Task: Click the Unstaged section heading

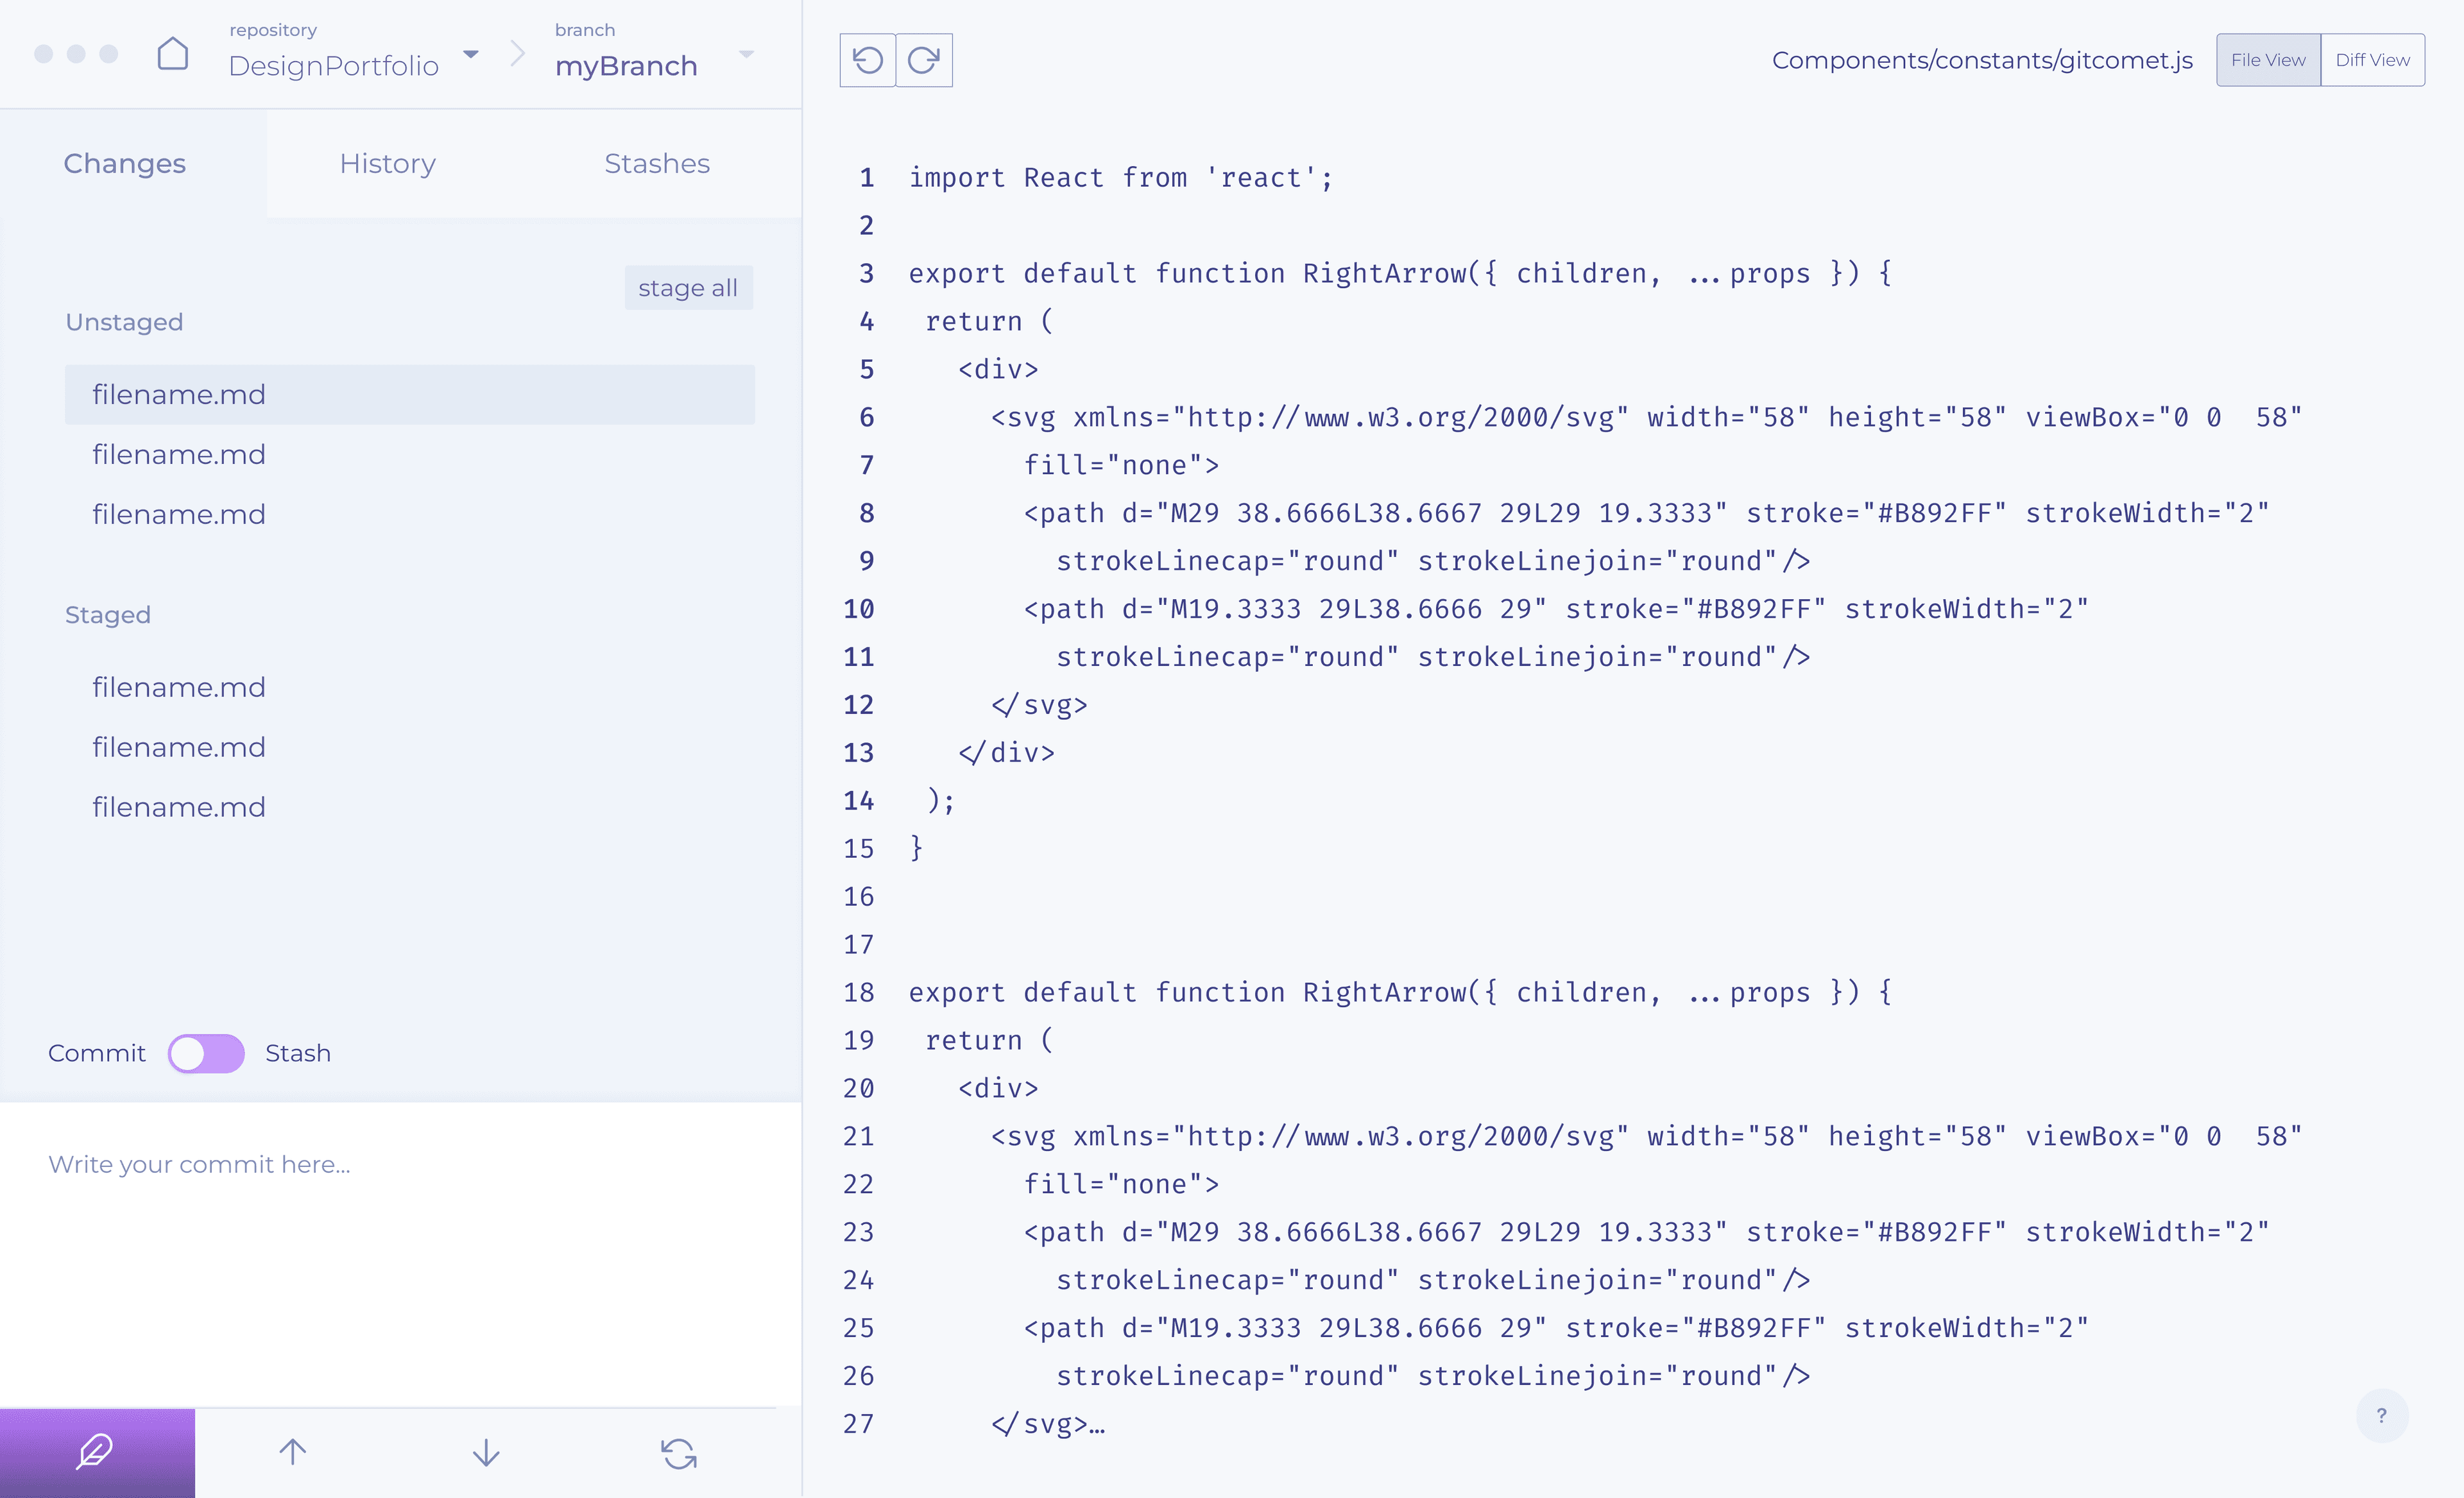Action: pyautogui.click(x=124, y=322)
